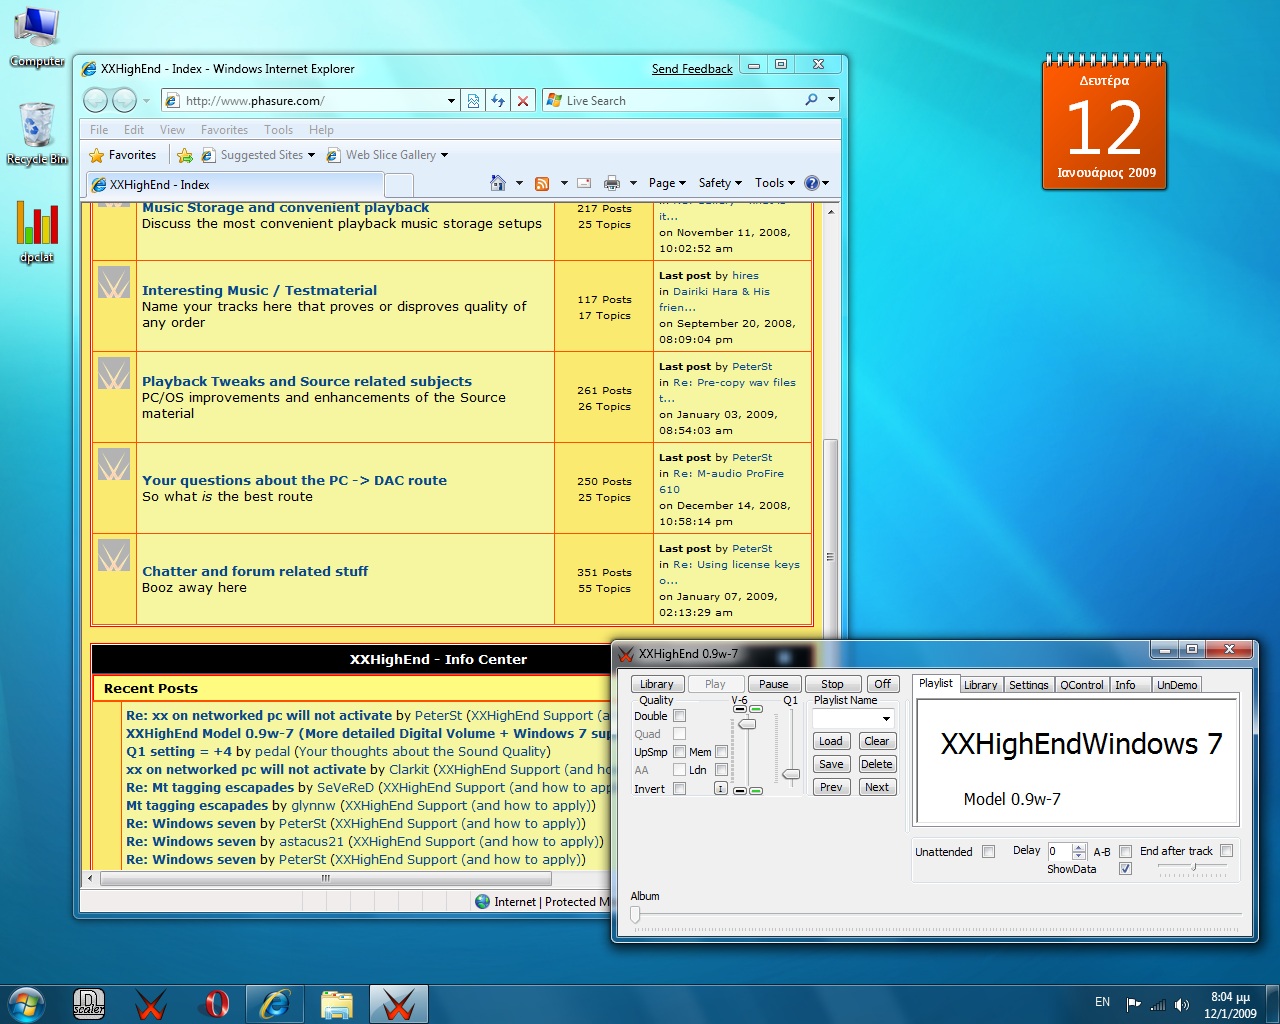This screenshot has height=1024, width=1280.
Task: Tick the Ldn checkbox
Action: pos(721,770)
